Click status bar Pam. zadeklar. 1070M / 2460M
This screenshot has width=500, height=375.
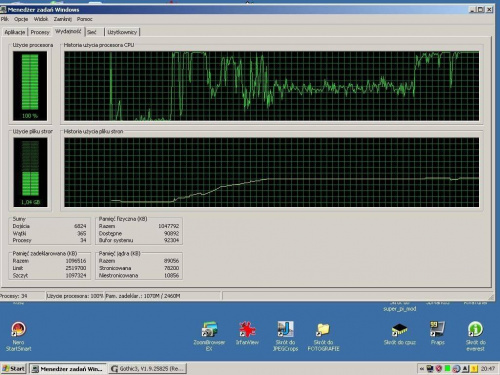tap(143, 296)
